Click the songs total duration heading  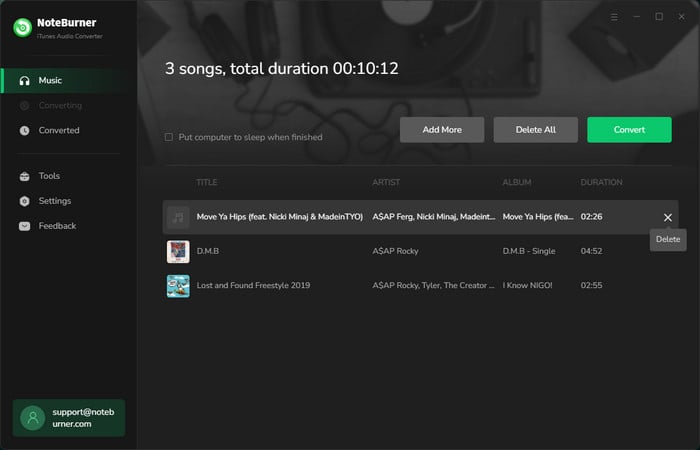[282, 68]
